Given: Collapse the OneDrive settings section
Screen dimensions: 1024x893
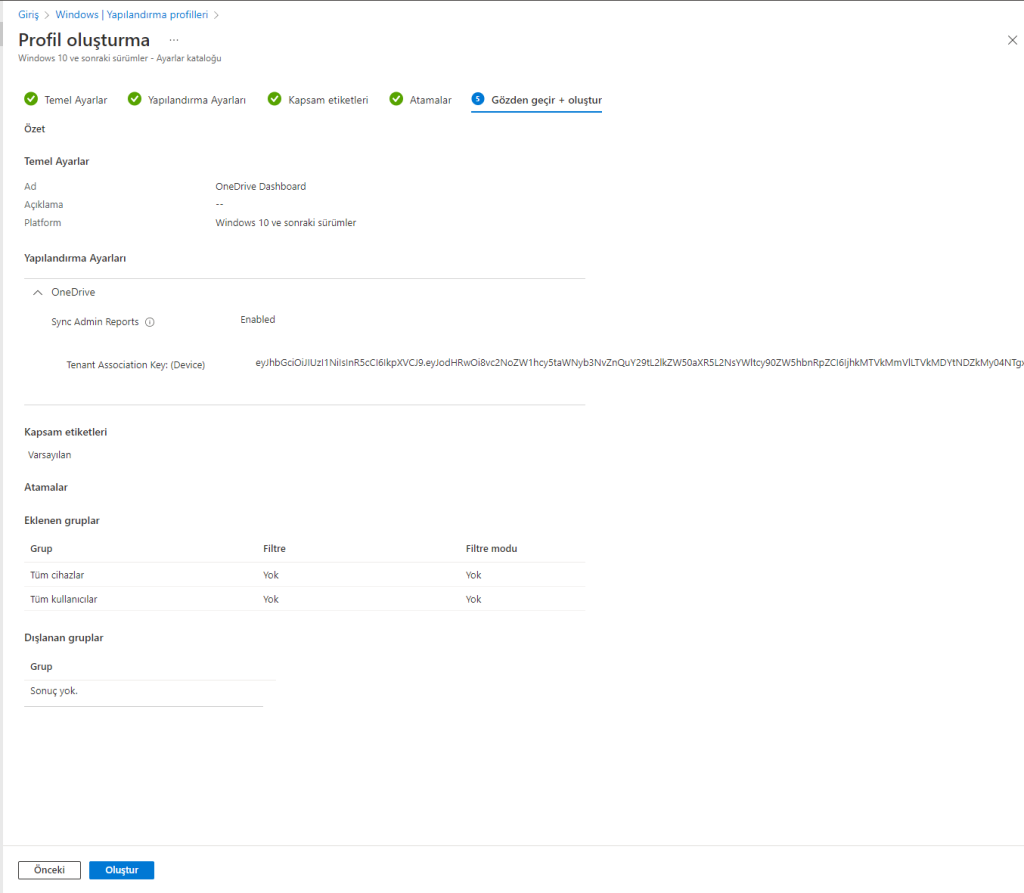Looking at the screenshot, I should [x=38, y=292].
